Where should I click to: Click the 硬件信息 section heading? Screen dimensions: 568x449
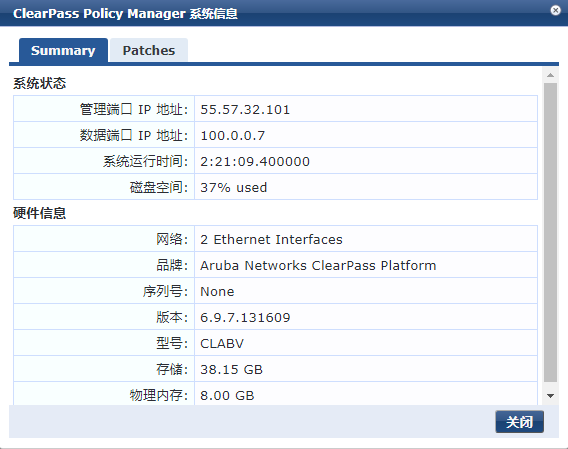[39, 213]
